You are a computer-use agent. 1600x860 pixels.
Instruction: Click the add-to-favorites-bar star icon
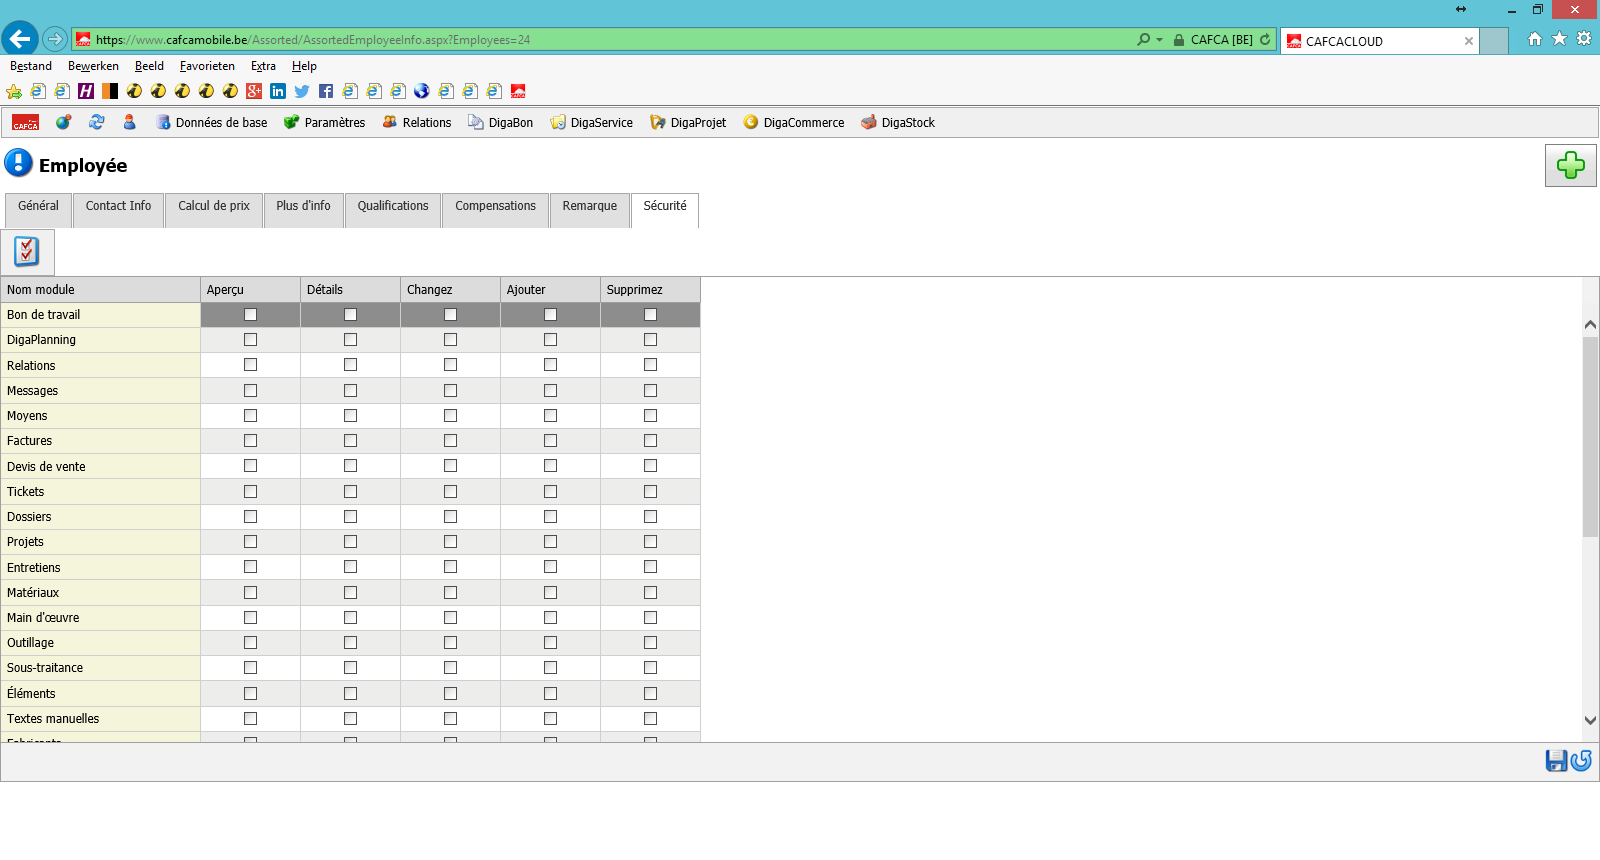click(x=14, y=91)
